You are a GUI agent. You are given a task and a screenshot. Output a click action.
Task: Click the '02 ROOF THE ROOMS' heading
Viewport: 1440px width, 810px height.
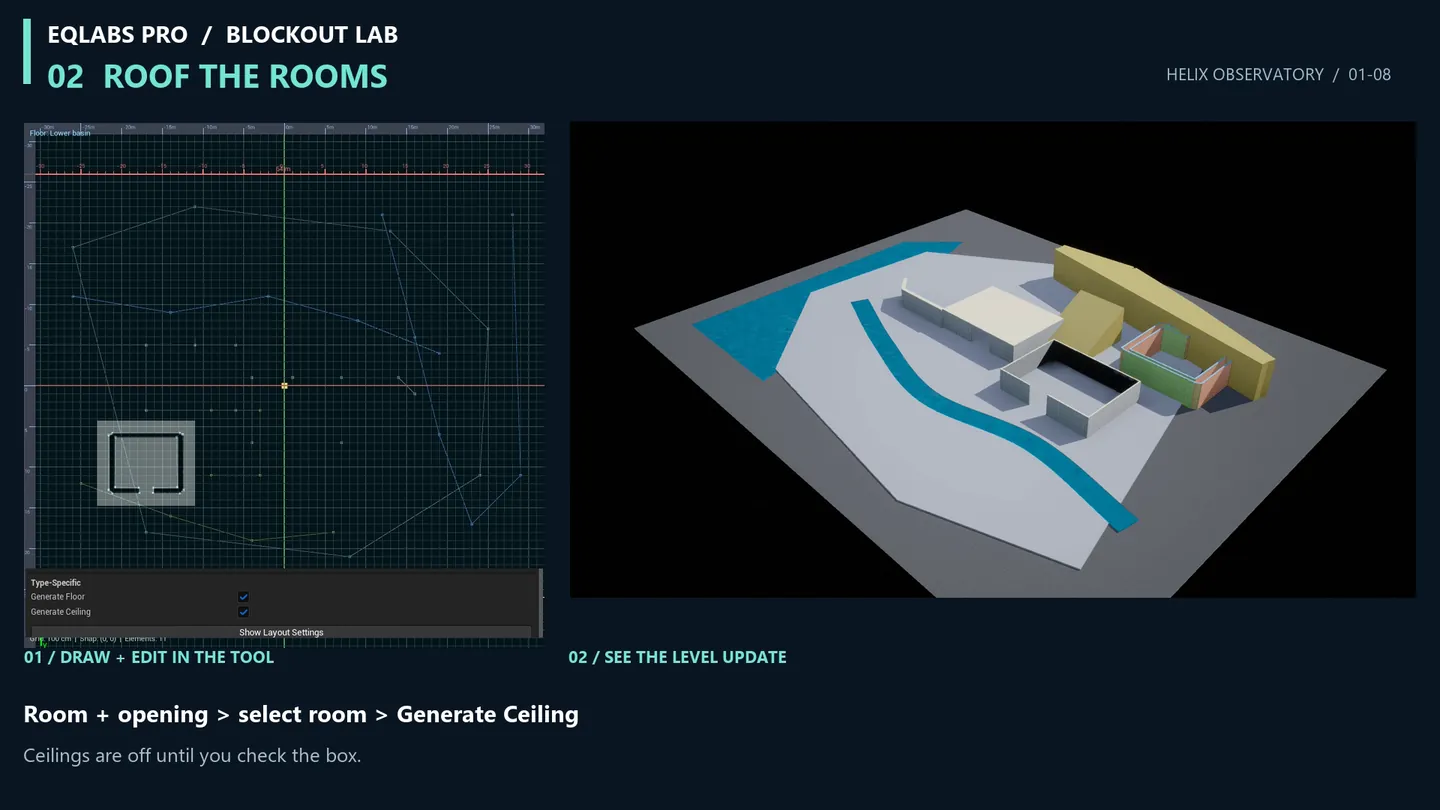(217, 76)
